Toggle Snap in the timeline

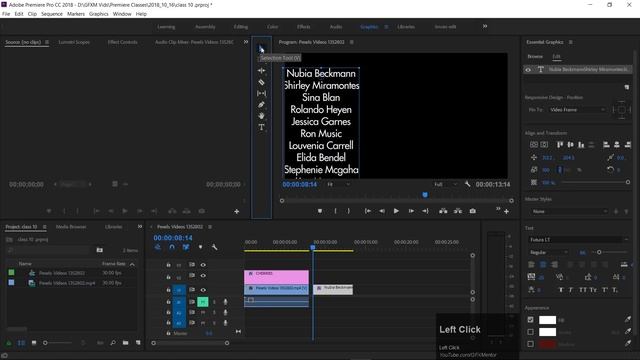[x=172, y=247]
